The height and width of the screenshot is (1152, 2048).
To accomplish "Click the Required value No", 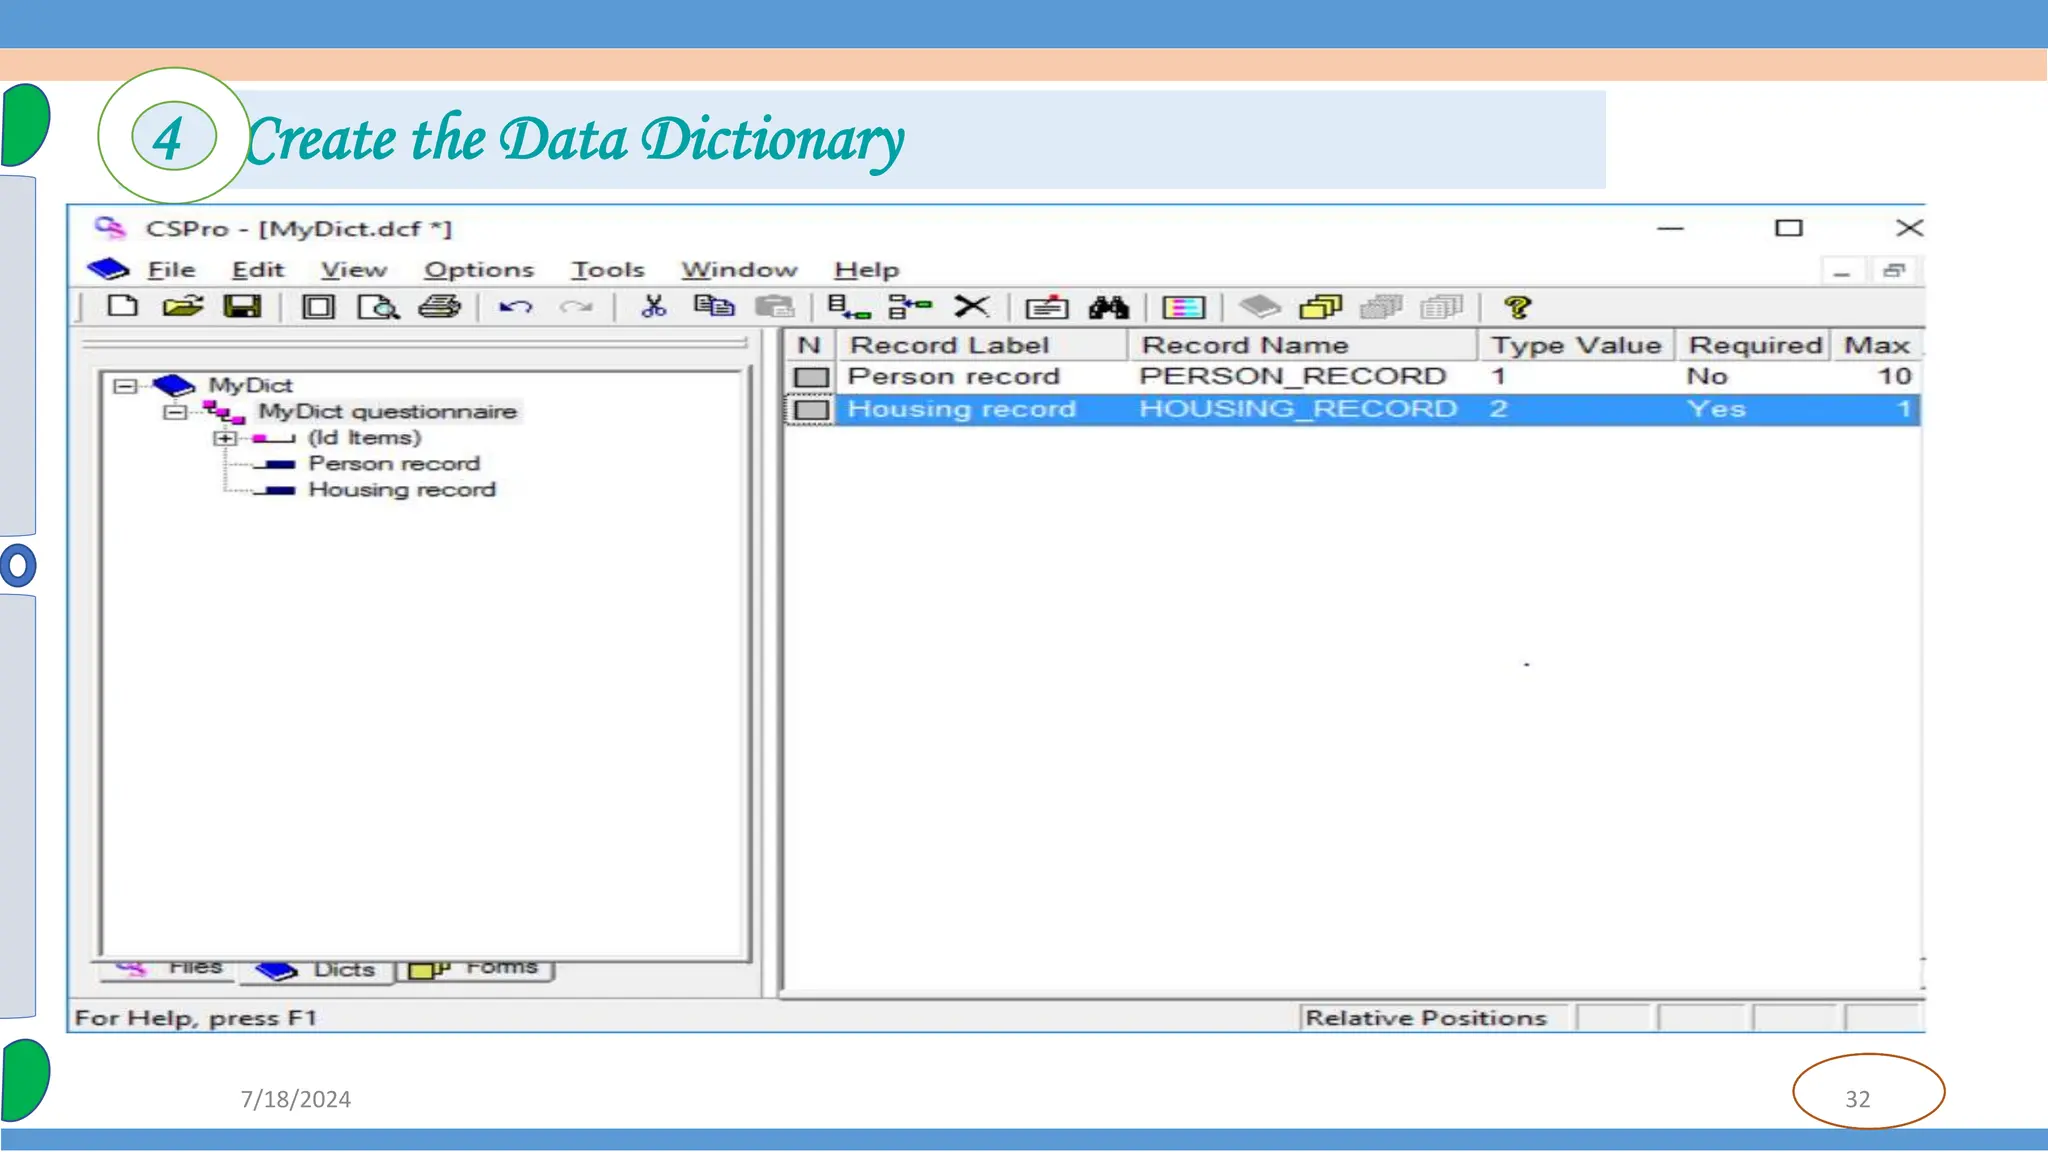I will pos(1706,376).
